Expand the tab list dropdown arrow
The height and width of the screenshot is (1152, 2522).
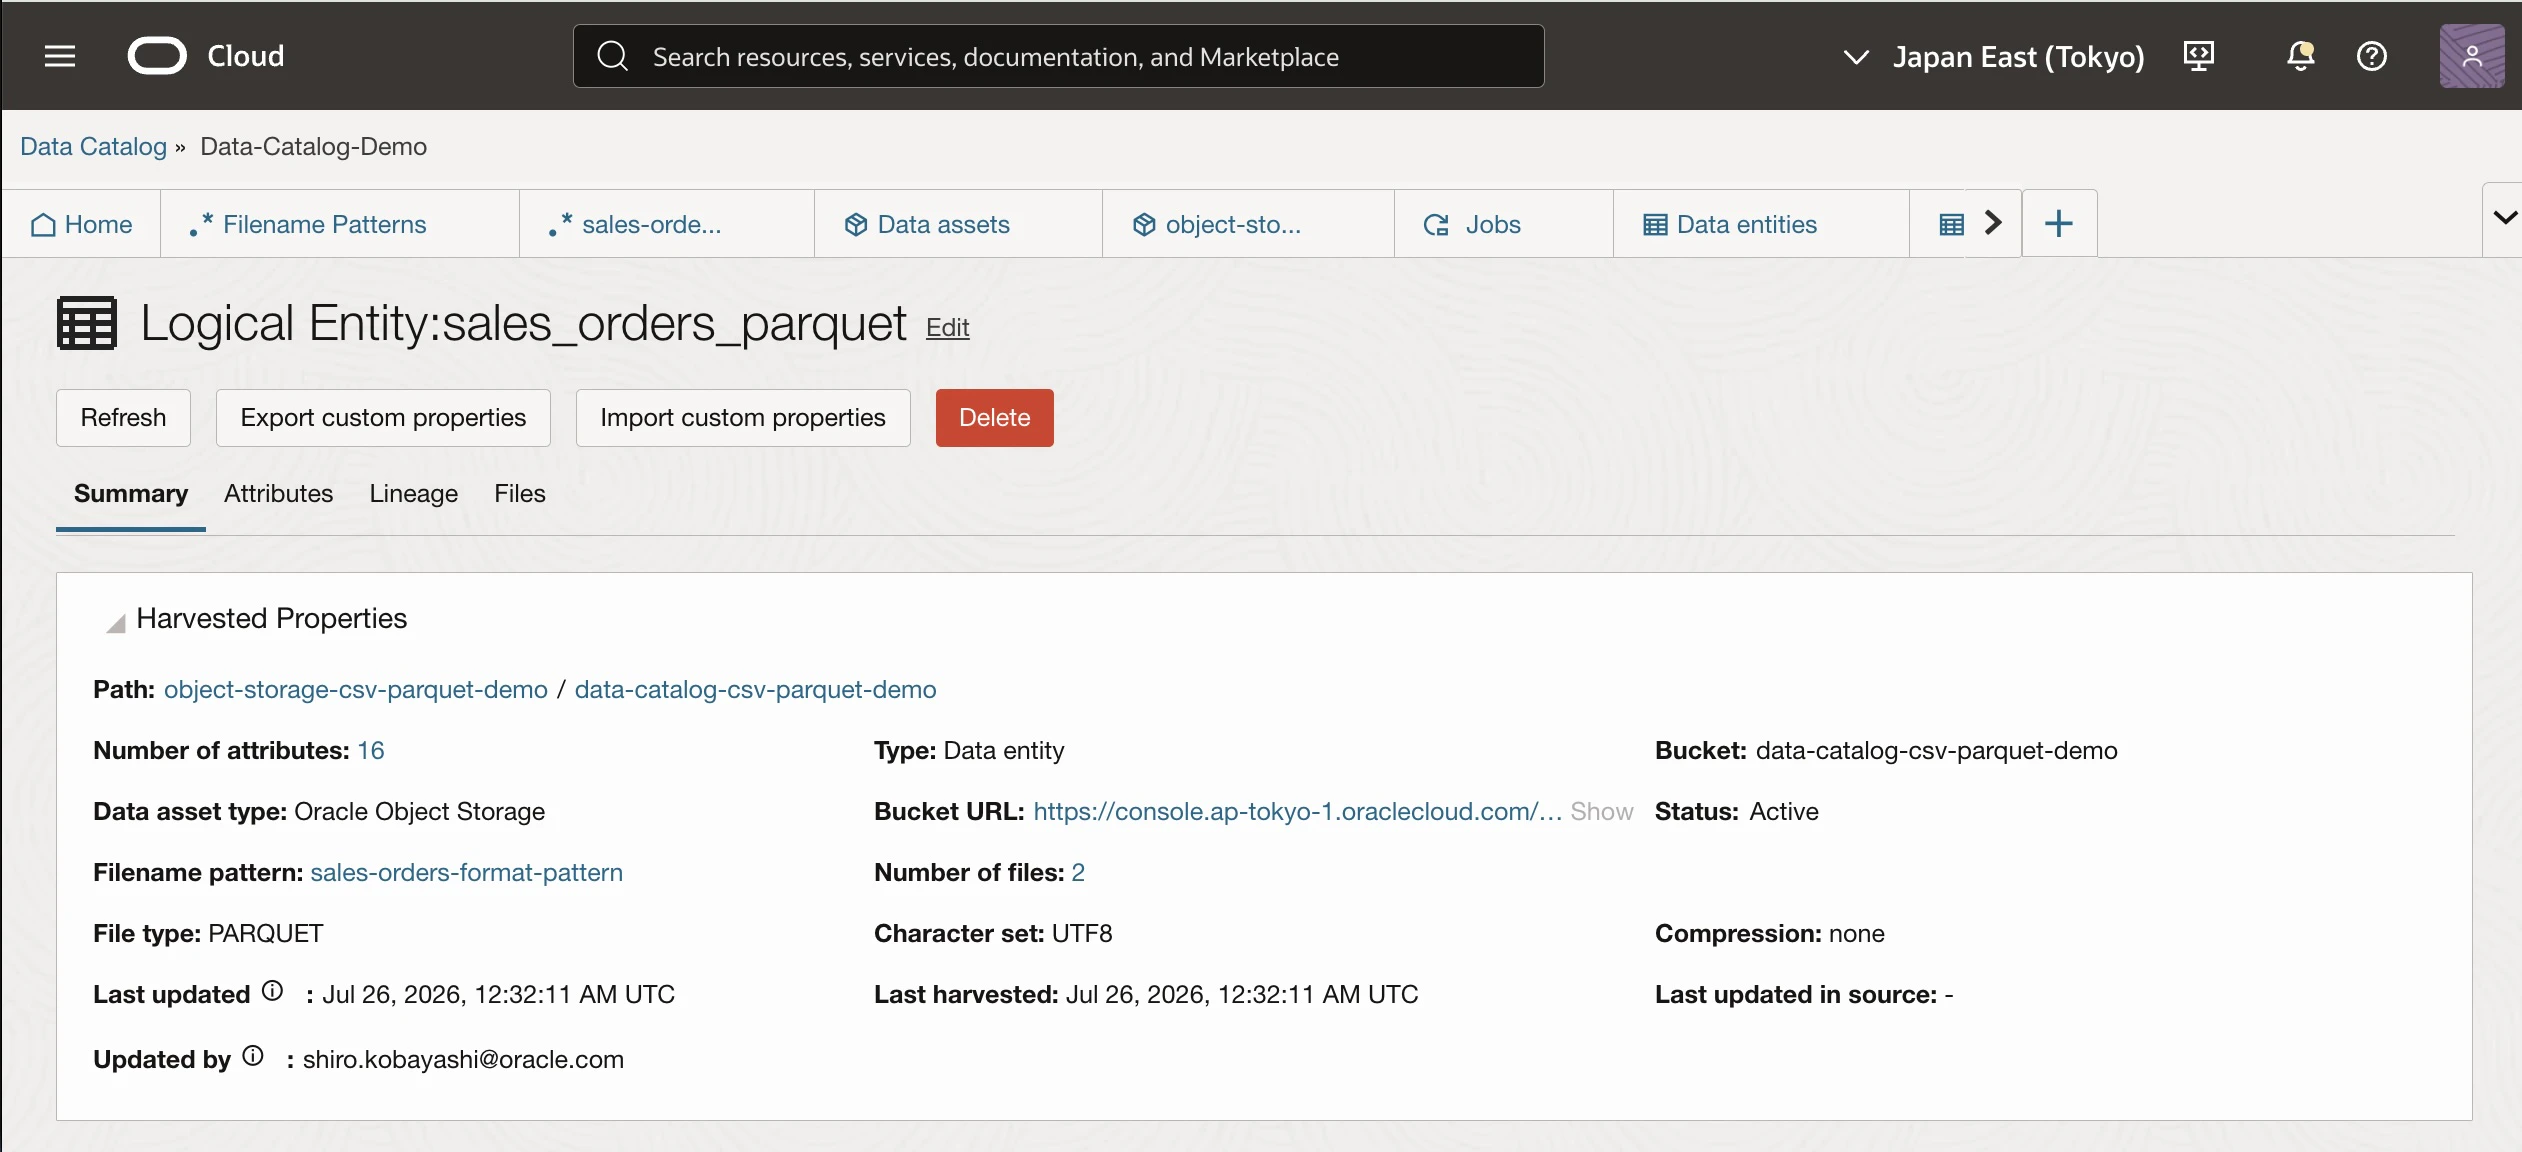click(x=2503, y=218)
